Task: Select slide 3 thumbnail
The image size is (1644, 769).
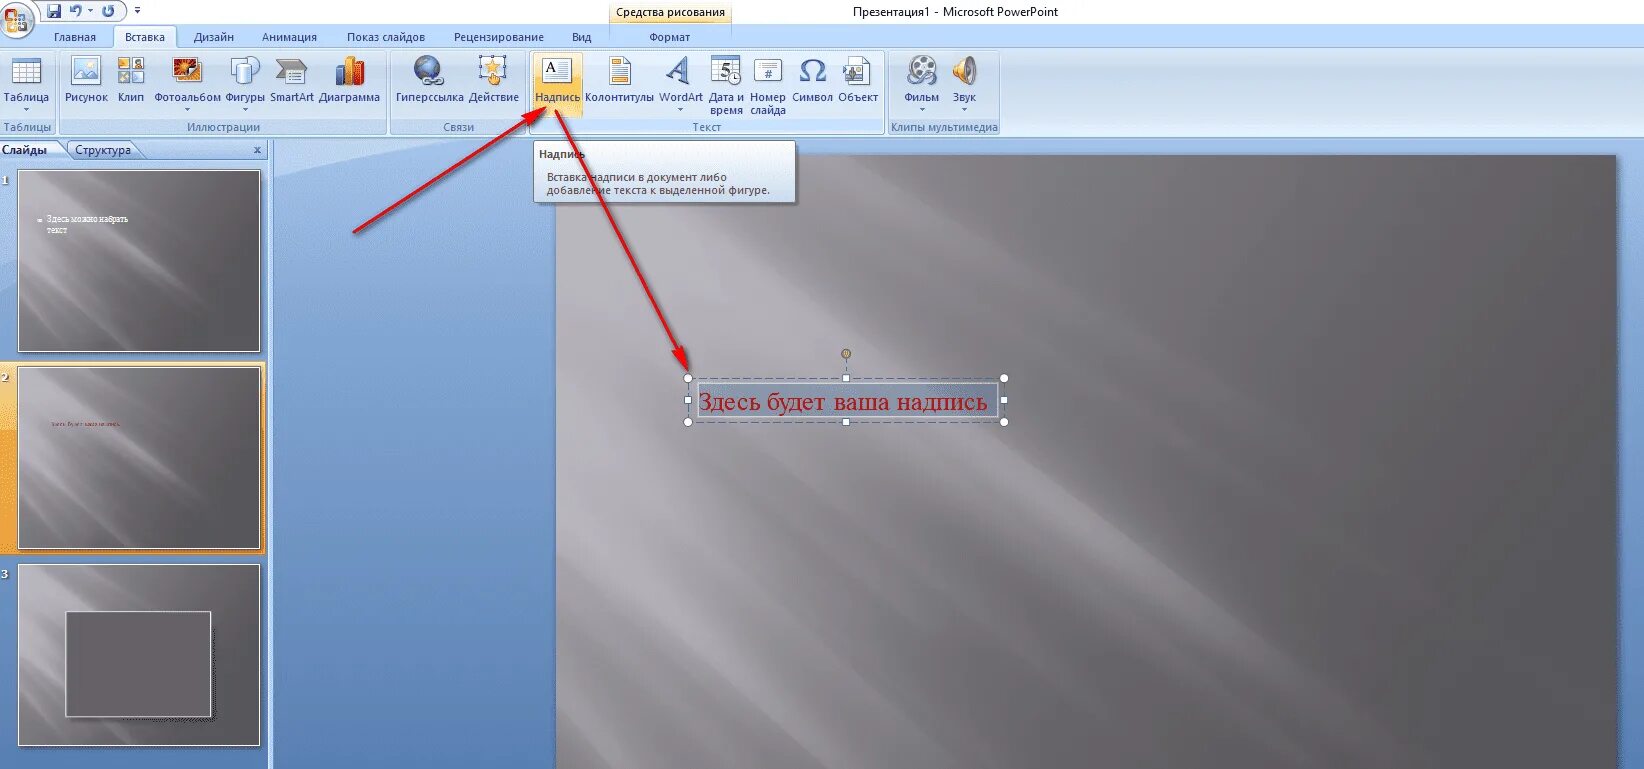Action: pos(139,655)
